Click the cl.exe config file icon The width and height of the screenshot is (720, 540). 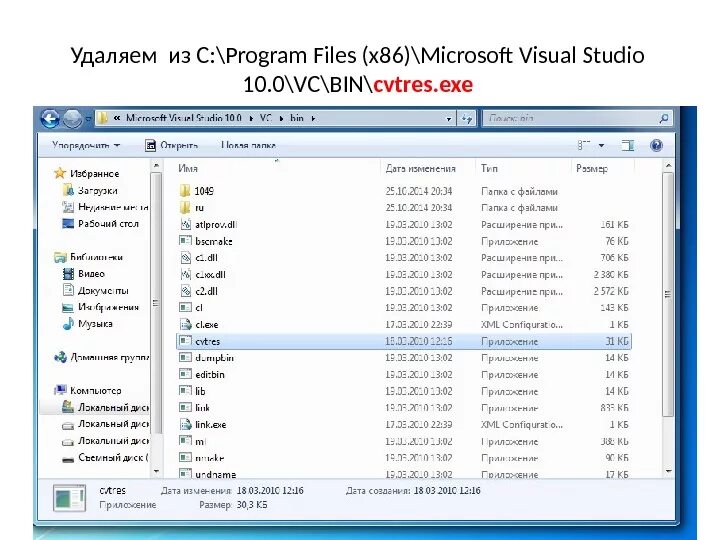tap(185, 325)
